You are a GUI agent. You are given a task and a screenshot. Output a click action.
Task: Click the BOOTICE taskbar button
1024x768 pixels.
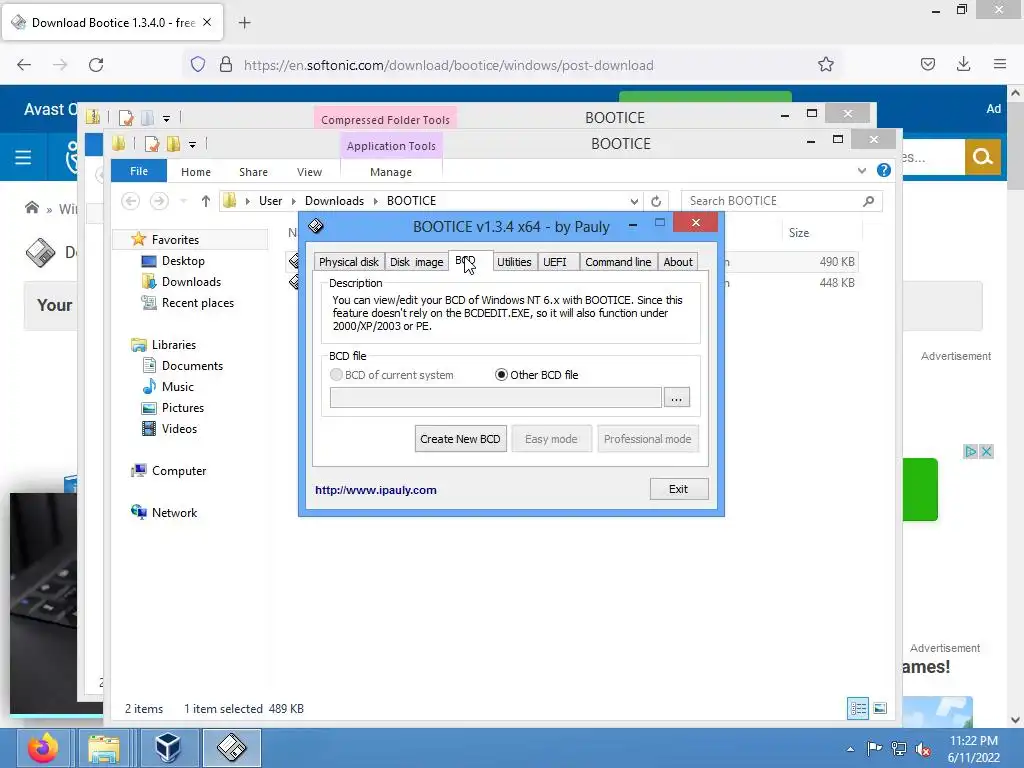click(x=232, y=748)
